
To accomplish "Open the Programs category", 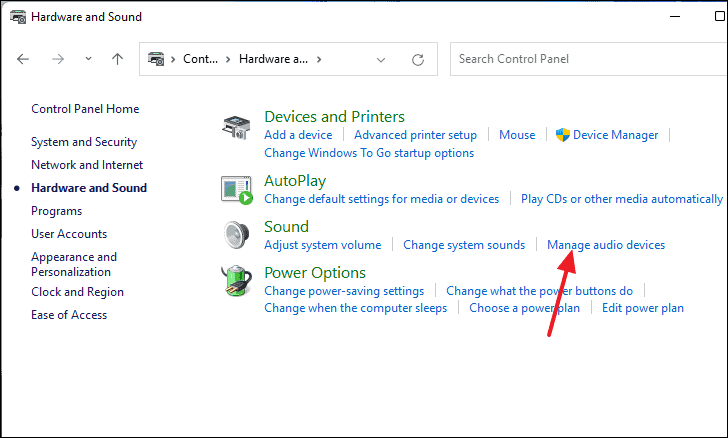I will tap(56, 211).
